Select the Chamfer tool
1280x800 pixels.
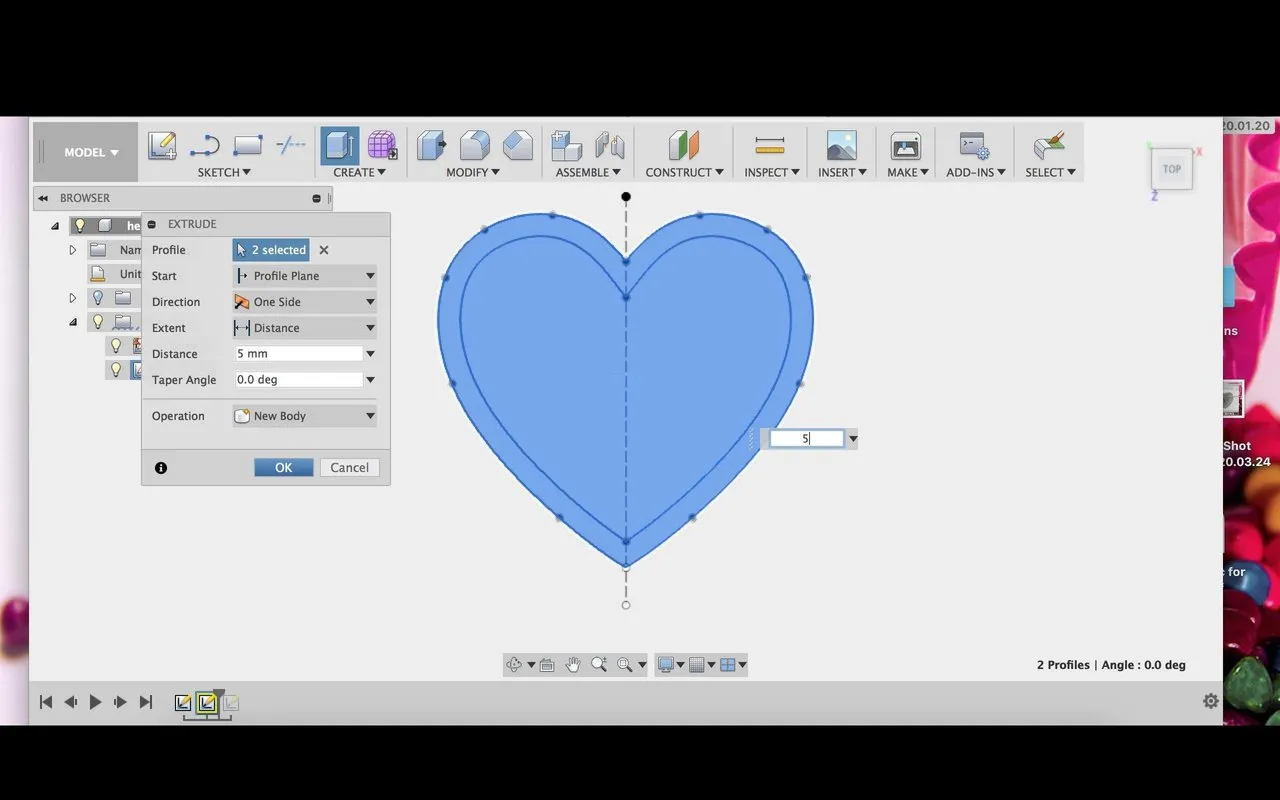pyautogui.click(x=517, y=146)
